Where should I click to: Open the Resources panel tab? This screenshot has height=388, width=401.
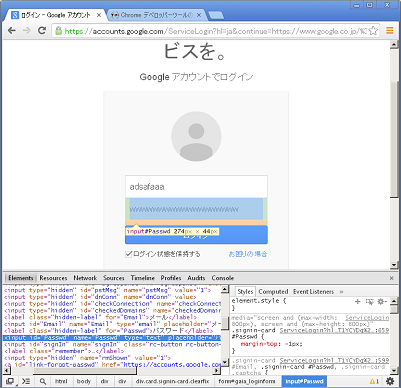[53, 278]
